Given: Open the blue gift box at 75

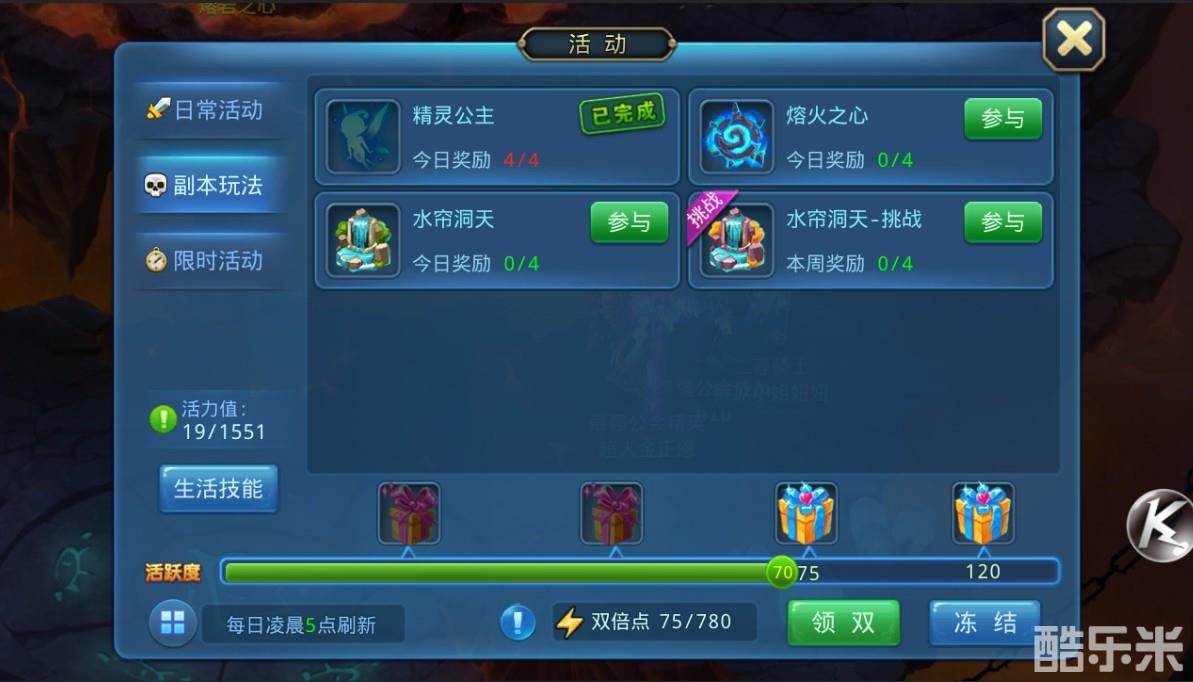Looking at the screenshot, I should click(x=806, y=514).
